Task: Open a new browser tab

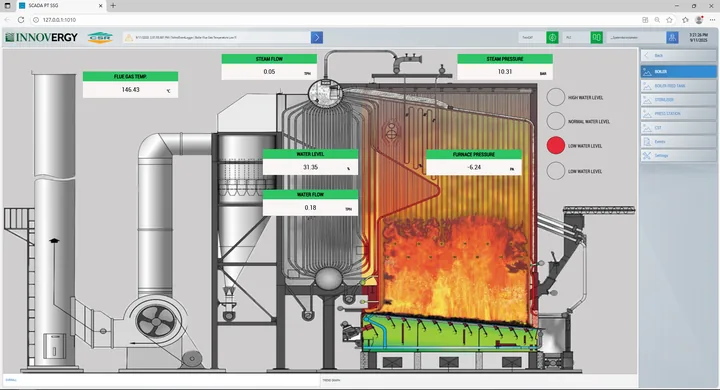Action: 113,6
